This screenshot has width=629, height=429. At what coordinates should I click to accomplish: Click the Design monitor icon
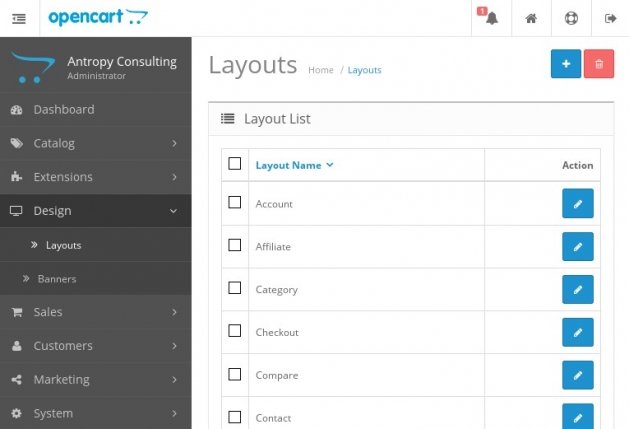(16, 211)
